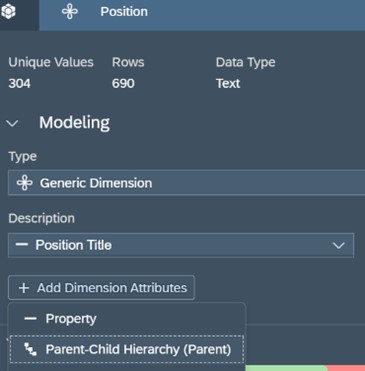Choose the Property menu entry
Viewport: 365px width, 371px height.
[127, 319]
